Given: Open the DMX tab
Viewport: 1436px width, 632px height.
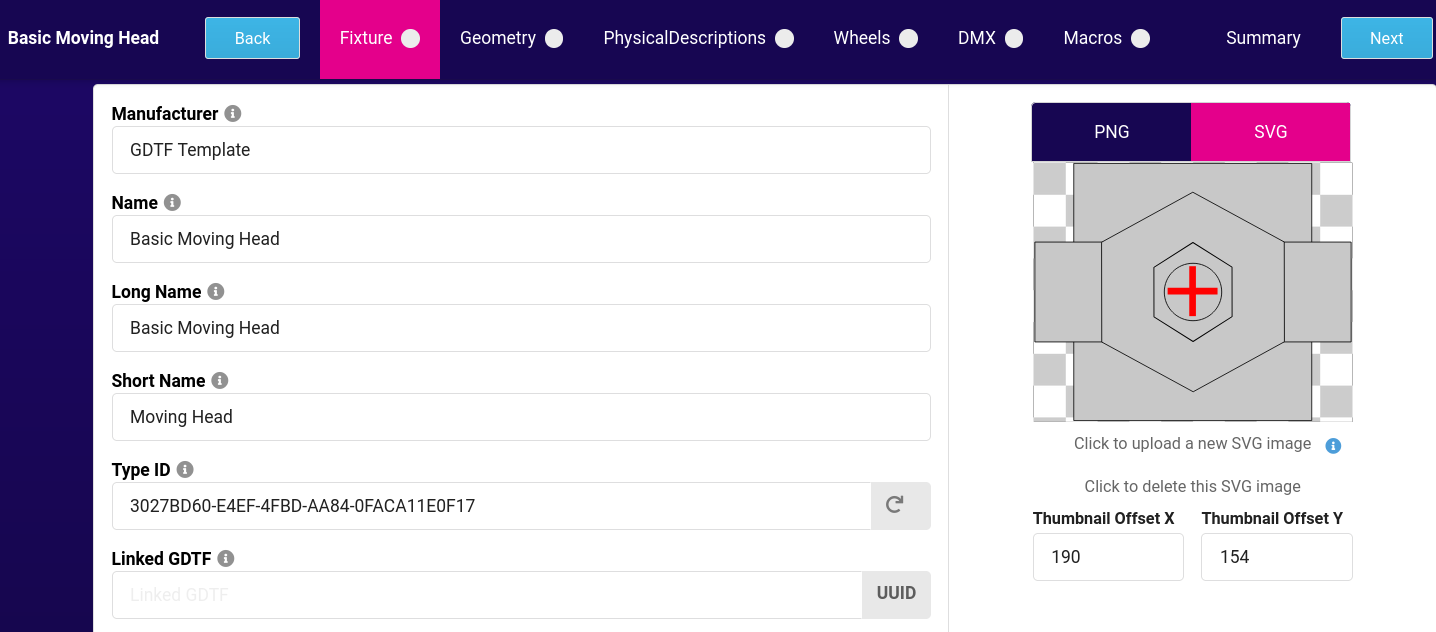Looking at the screenshot, I should pos(990,39).
